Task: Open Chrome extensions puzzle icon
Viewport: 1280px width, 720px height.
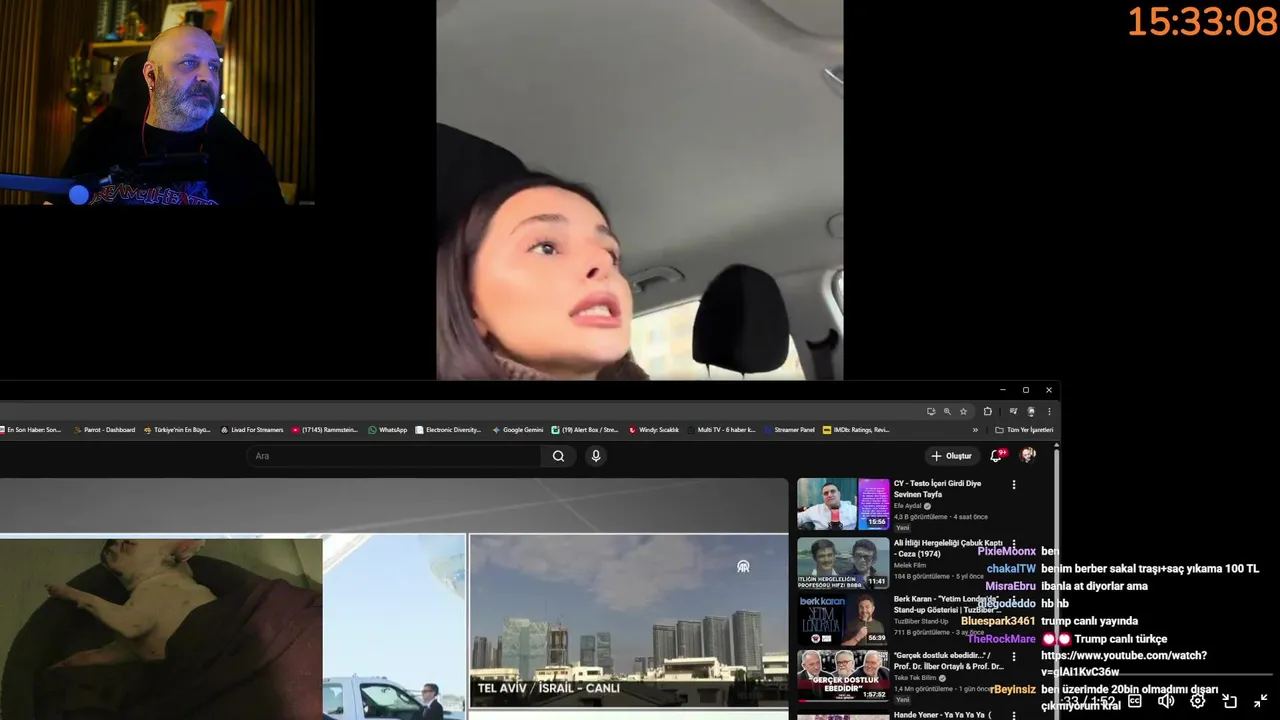Action: (988, 411)
